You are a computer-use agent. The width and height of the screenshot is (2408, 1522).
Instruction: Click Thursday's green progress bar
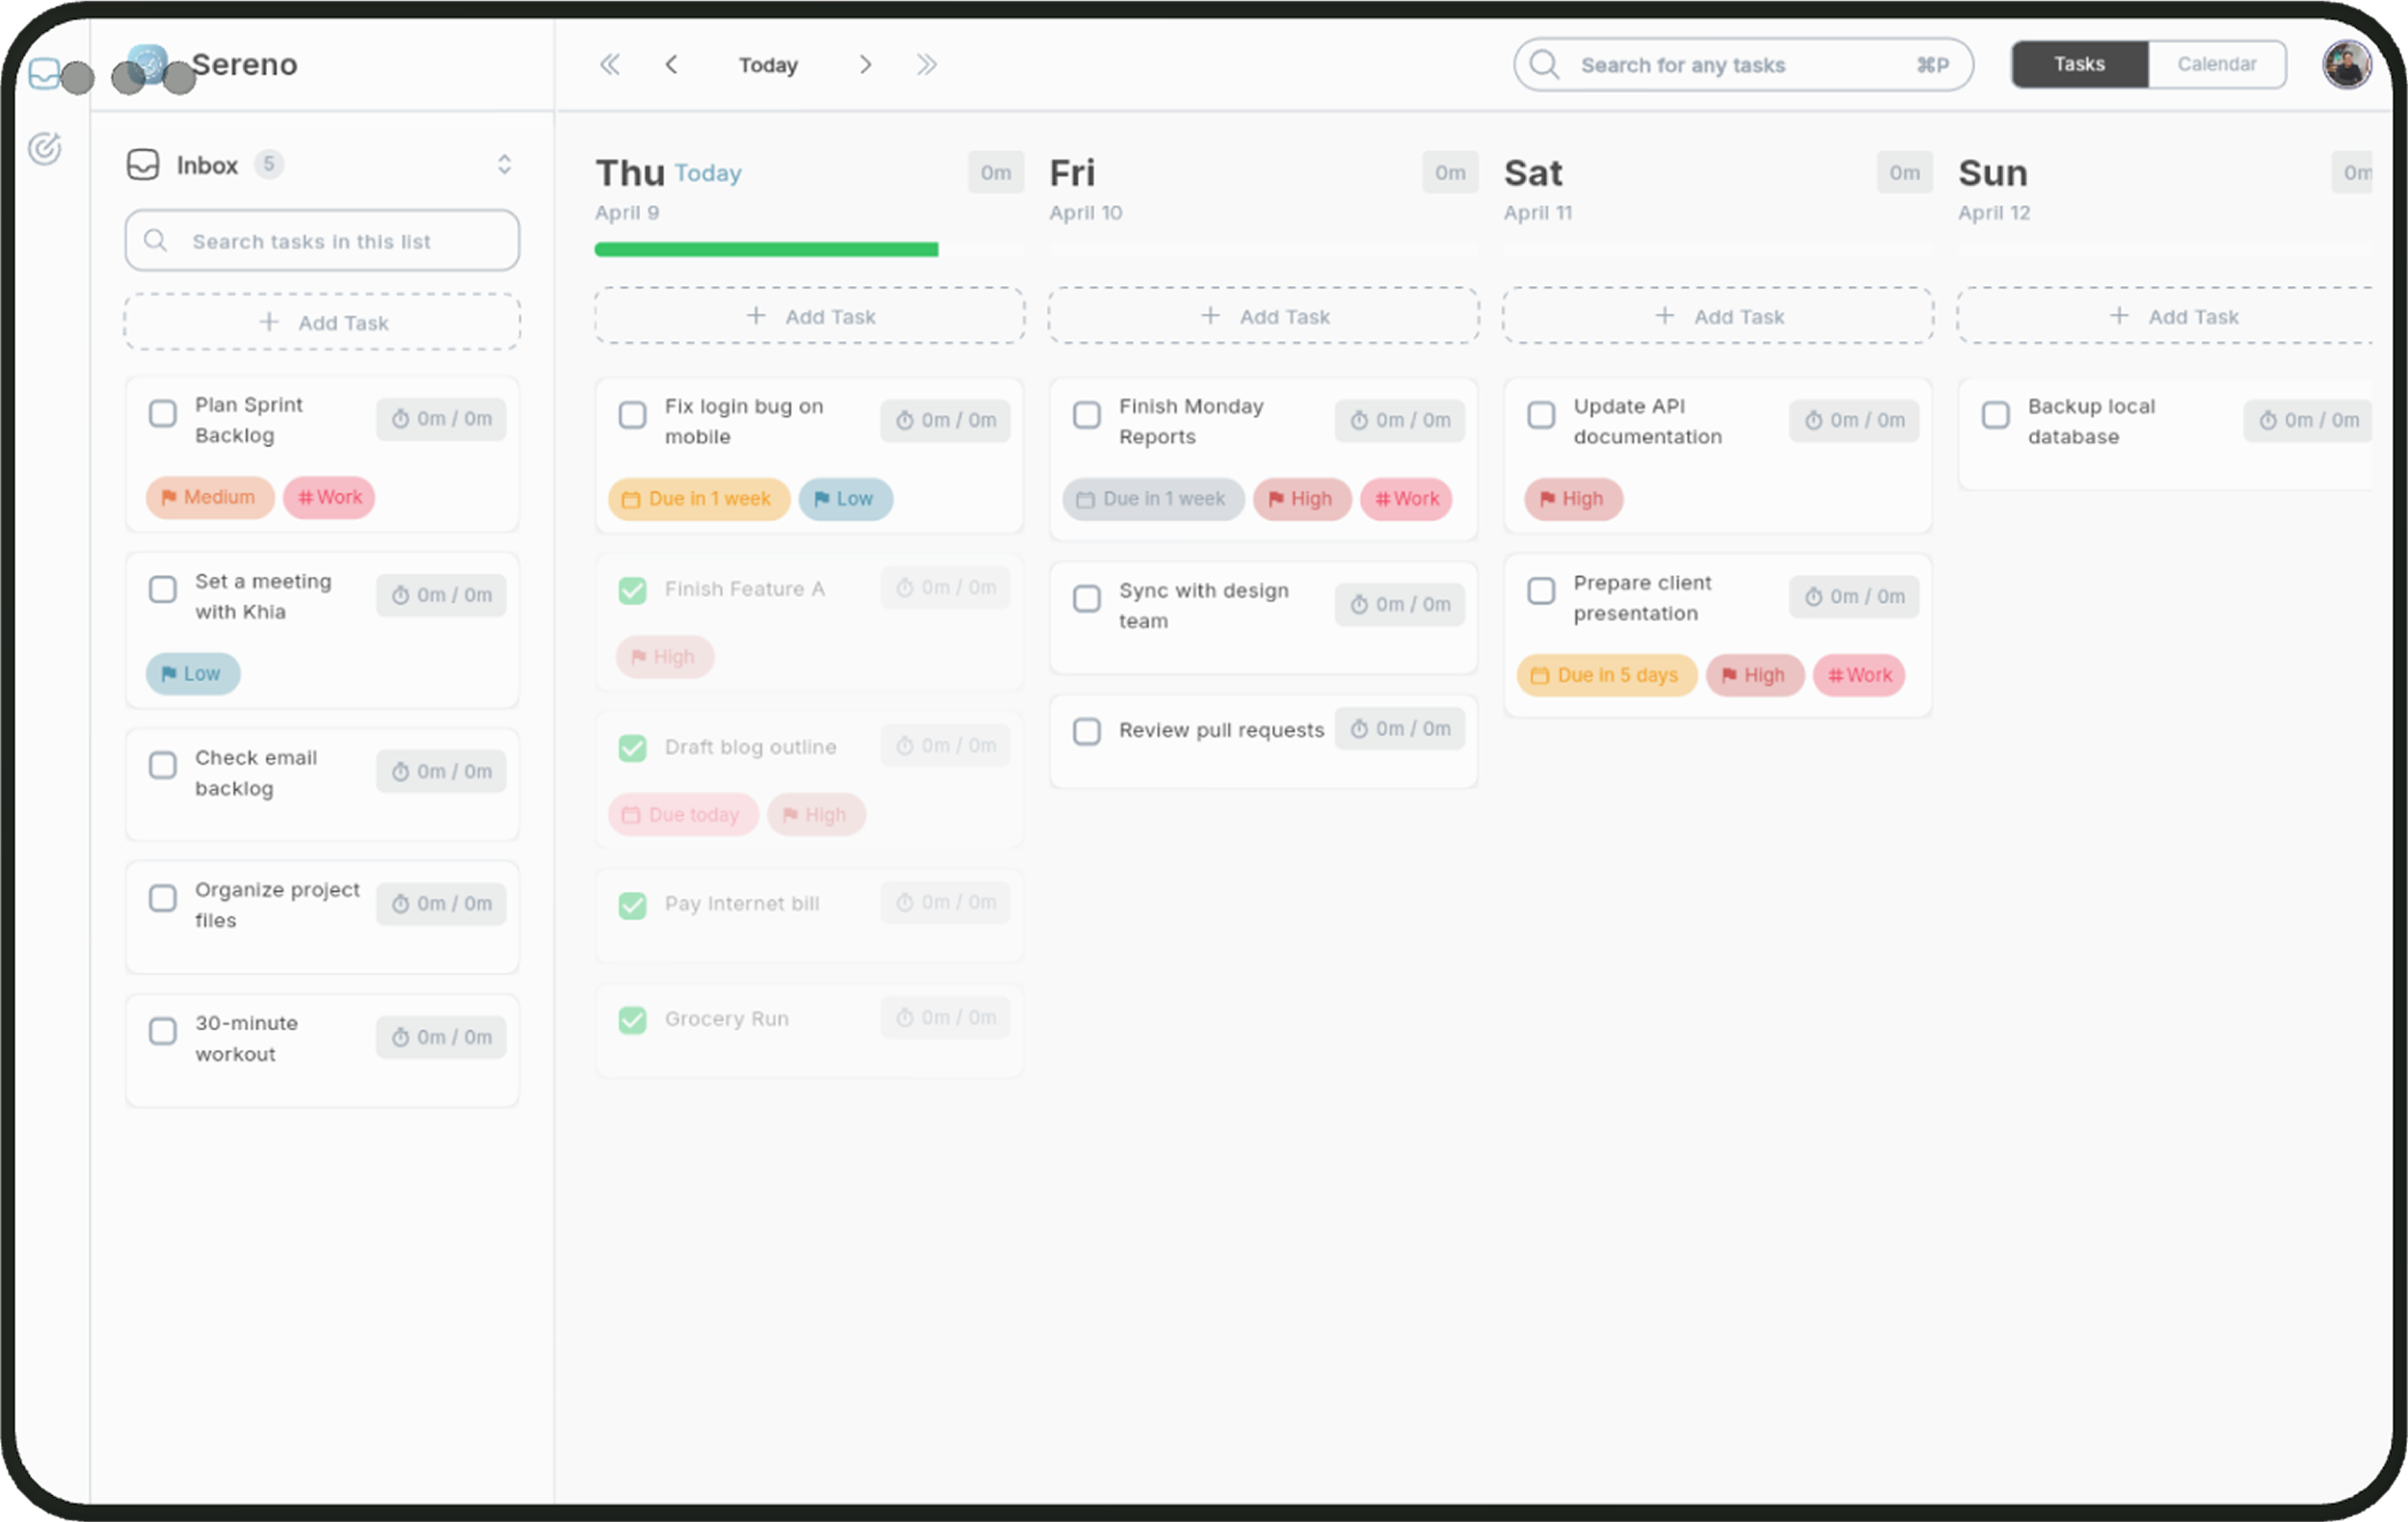click(x=765, y=248)
